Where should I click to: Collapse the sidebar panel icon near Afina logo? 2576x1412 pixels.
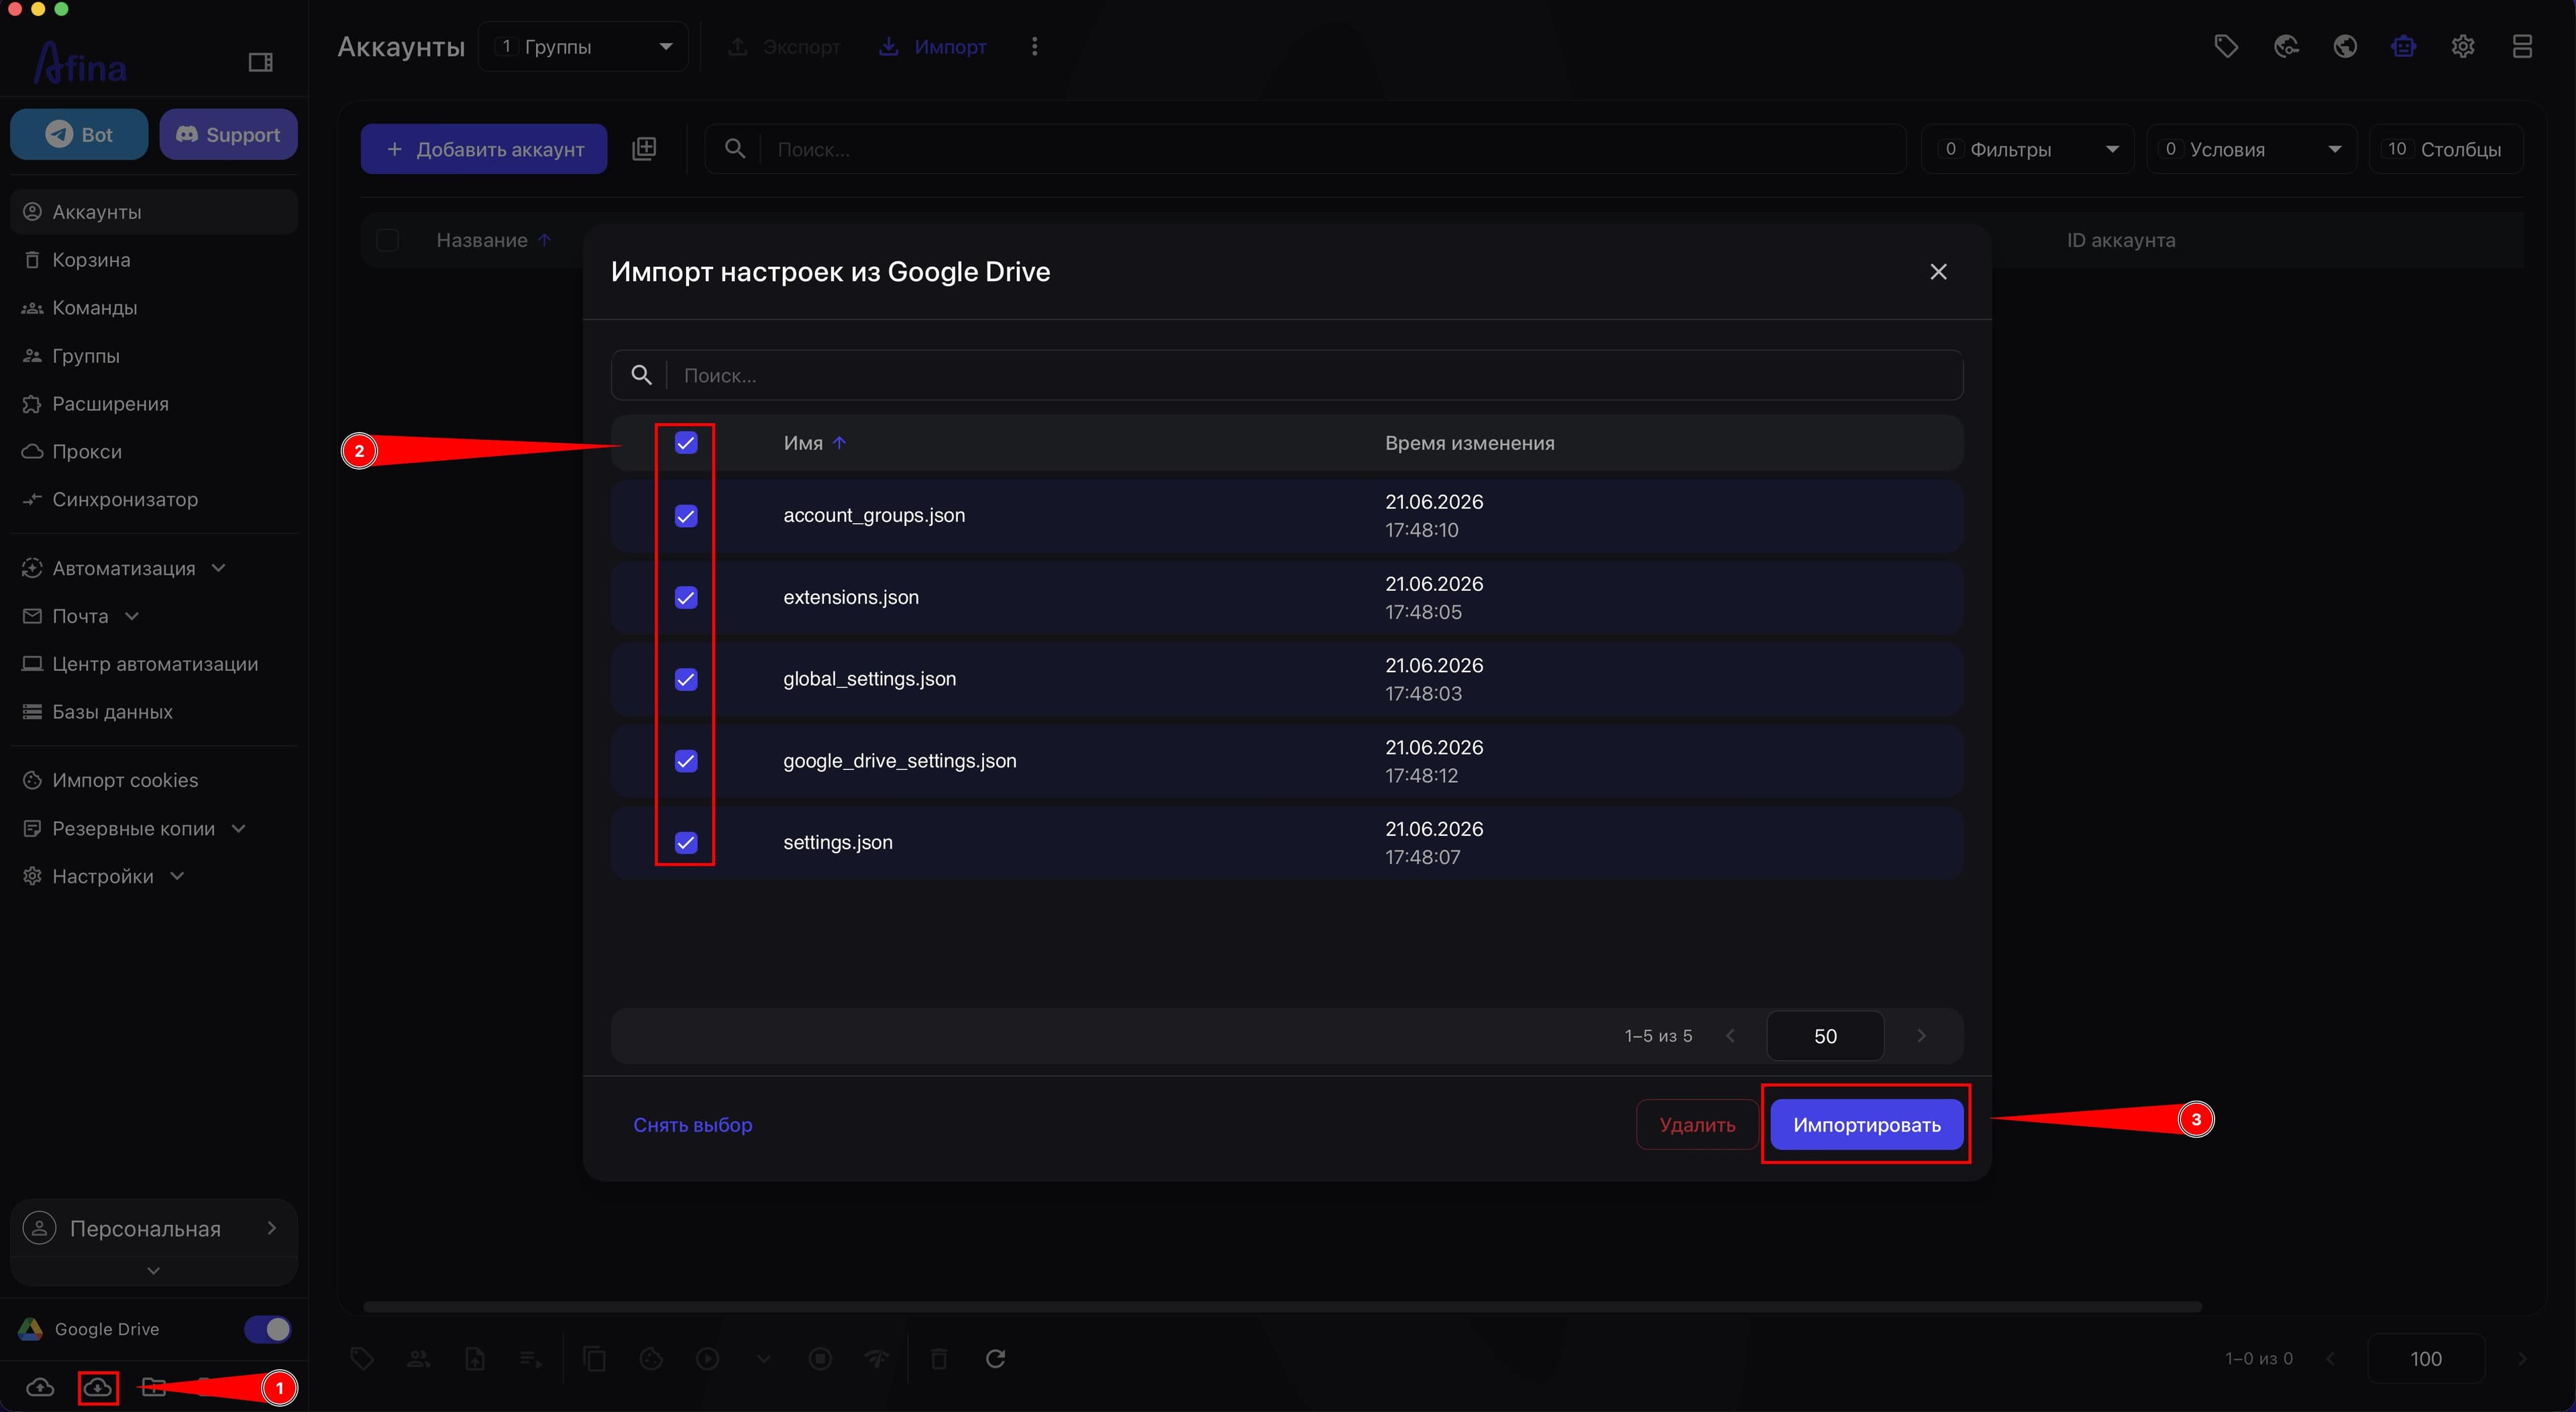261,63
